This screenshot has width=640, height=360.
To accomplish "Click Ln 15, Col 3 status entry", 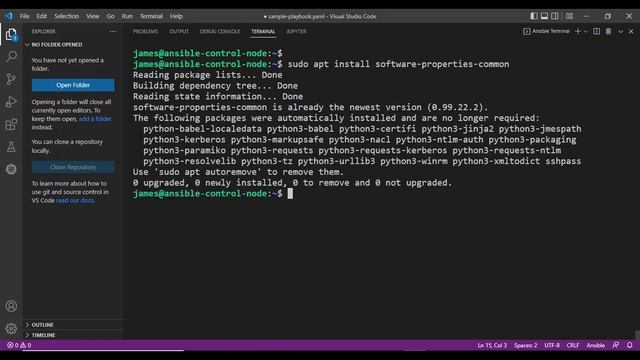I will pos(492,345).
